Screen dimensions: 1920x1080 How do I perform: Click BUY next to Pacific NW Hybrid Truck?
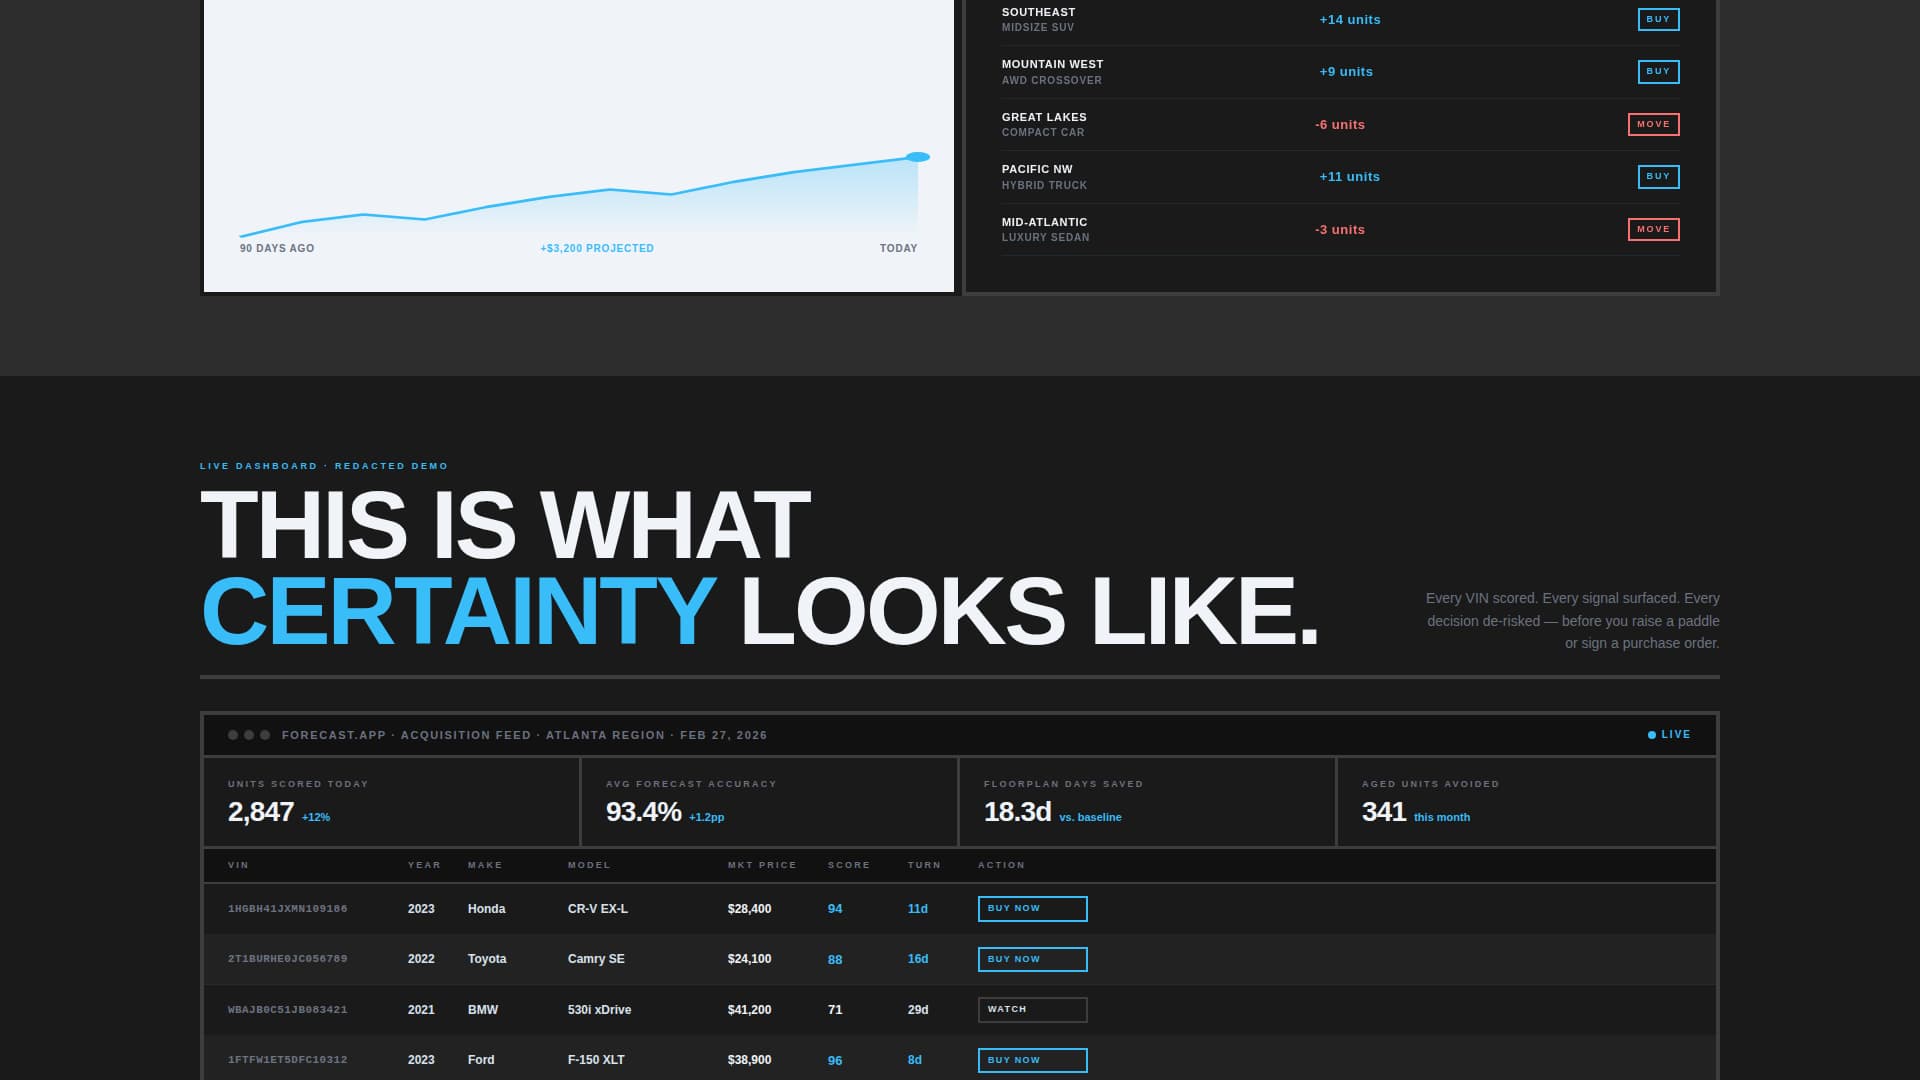pyautogui.click(x=1658, y=176)
